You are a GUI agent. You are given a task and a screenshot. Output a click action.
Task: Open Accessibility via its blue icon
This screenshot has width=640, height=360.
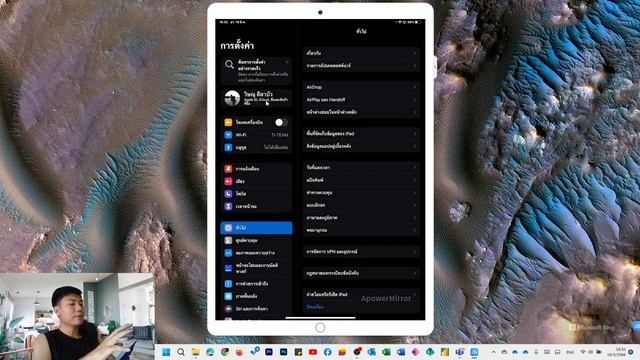(228, 284)
